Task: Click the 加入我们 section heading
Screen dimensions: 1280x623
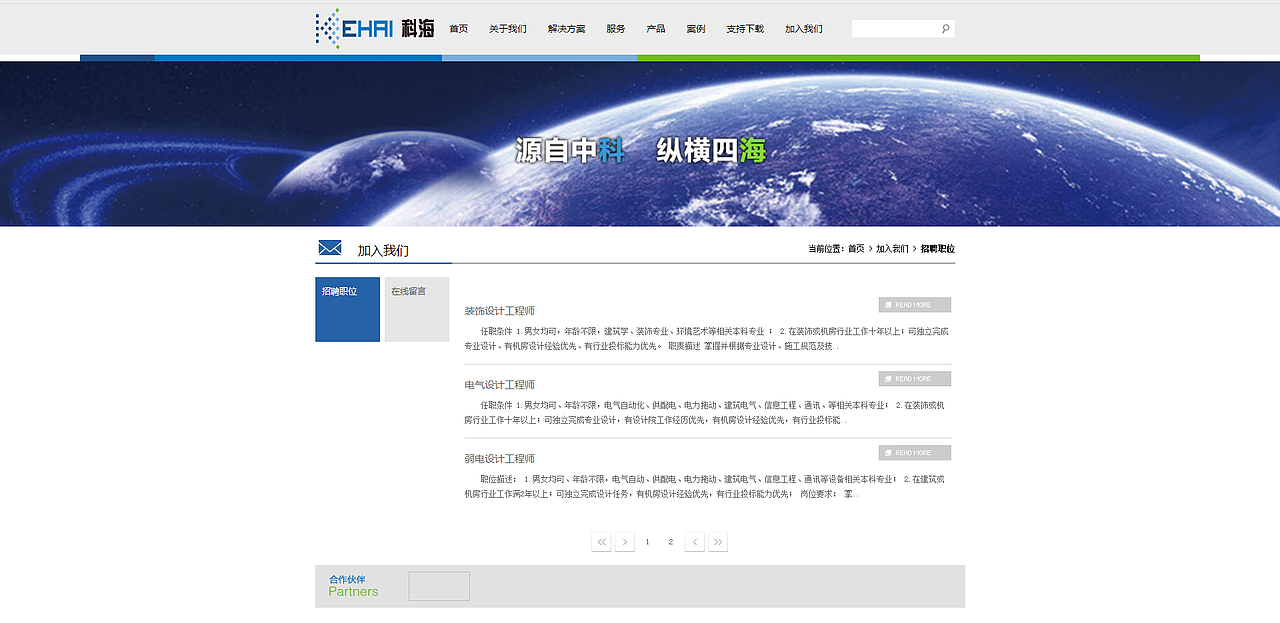Action: click(383, 251)
